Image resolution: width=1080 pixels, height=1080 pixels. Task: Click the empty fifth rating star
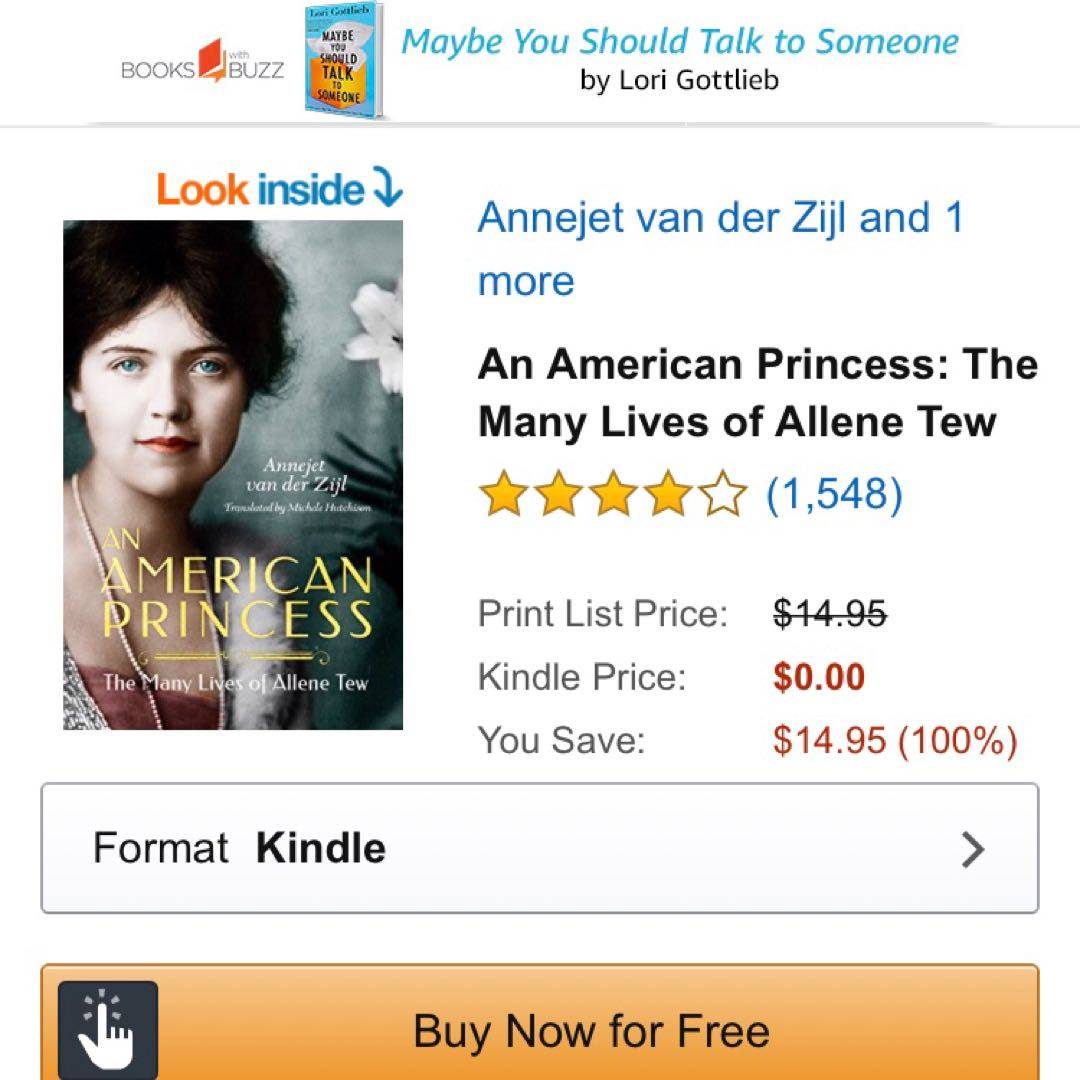coord(723,493)
